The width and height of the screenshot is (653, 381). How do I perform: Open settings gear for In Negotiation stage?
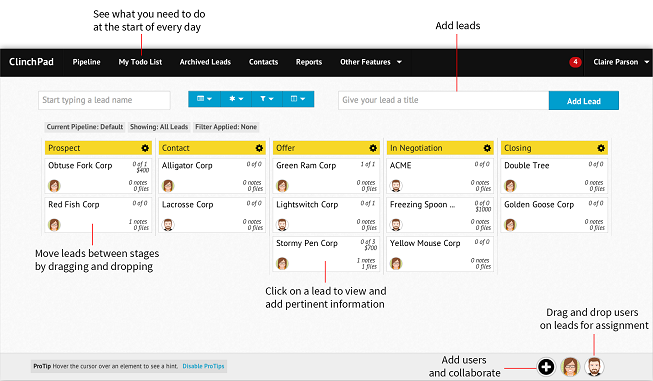coord(487,148)
